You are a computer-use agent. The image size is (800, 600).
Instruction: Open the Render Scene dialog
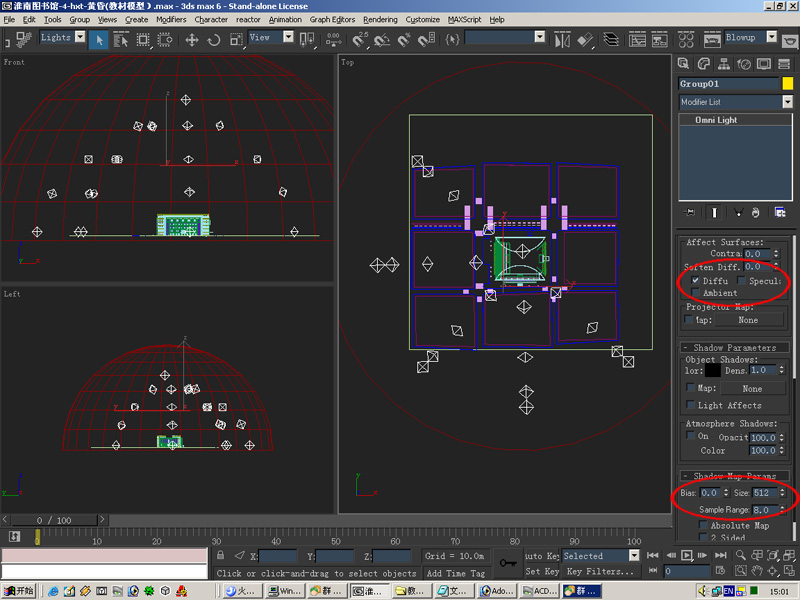point(712,40)
